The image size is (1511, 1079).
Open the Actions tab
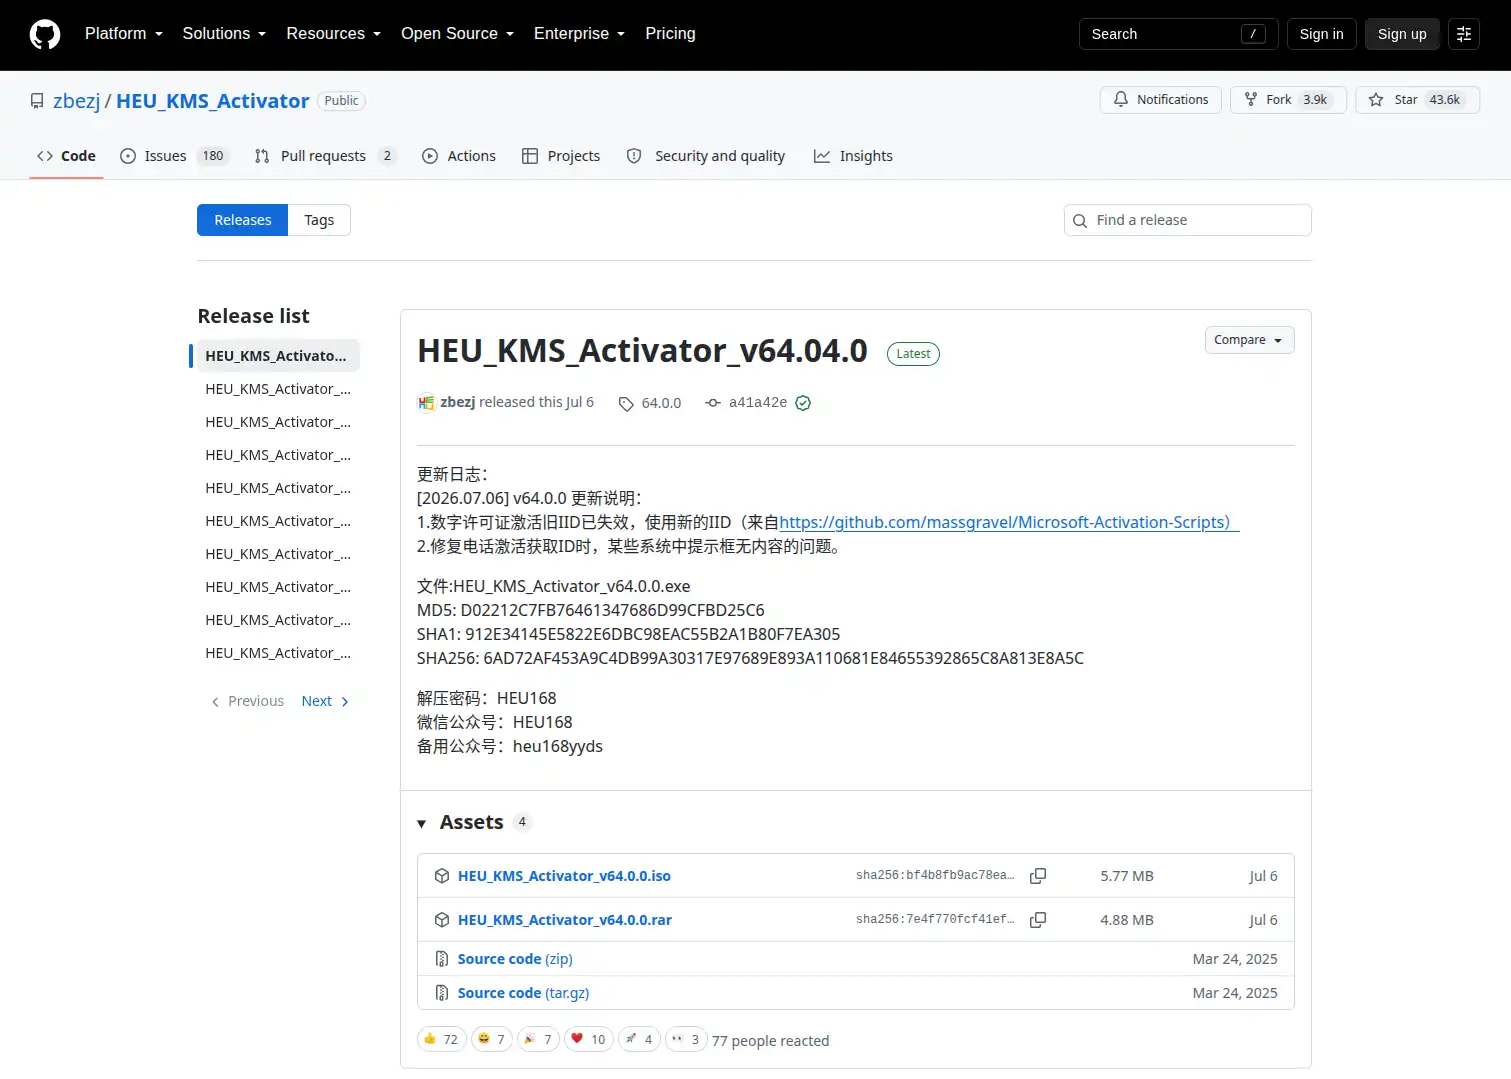(x=459, y=156)
